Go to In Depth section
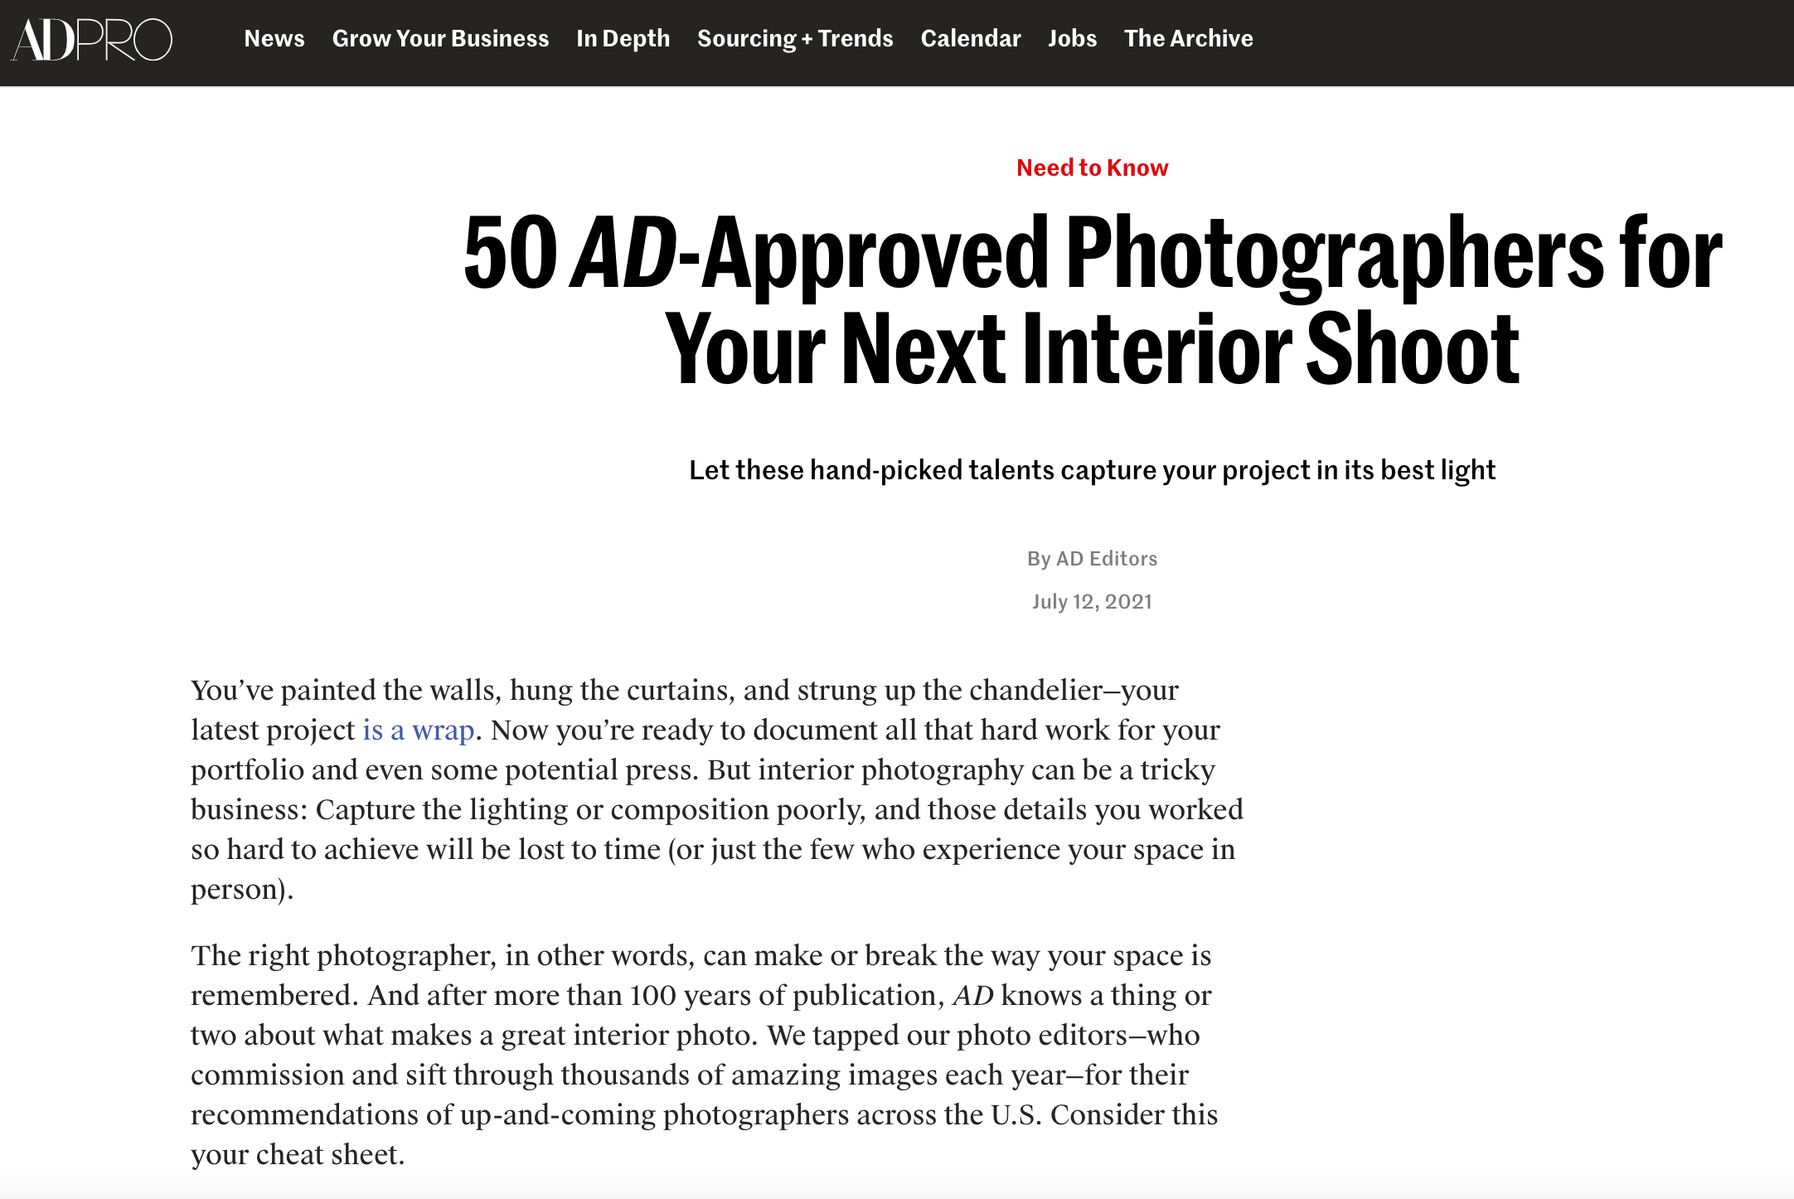Image resolution: width=1794 pixels, height=1199 pixels. click(x=623, y=39)
